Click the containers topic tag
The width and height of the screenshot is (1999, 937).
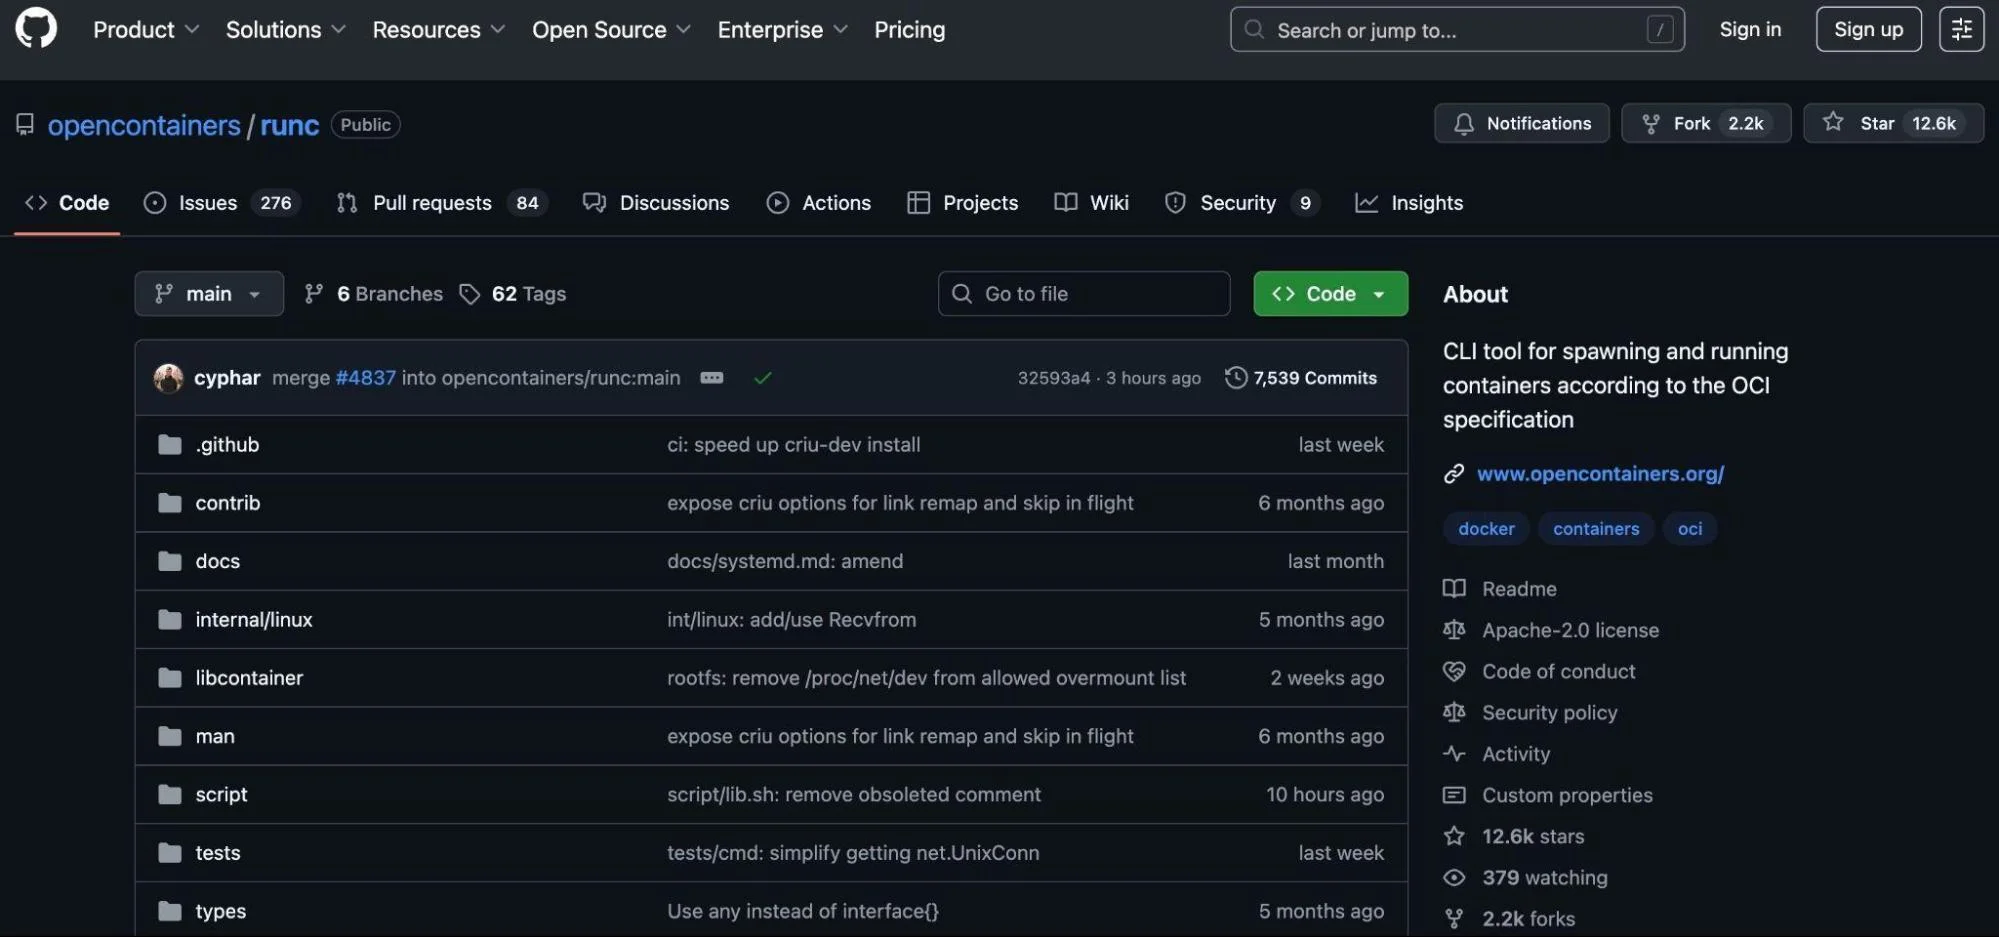(x=1596, y=529)
